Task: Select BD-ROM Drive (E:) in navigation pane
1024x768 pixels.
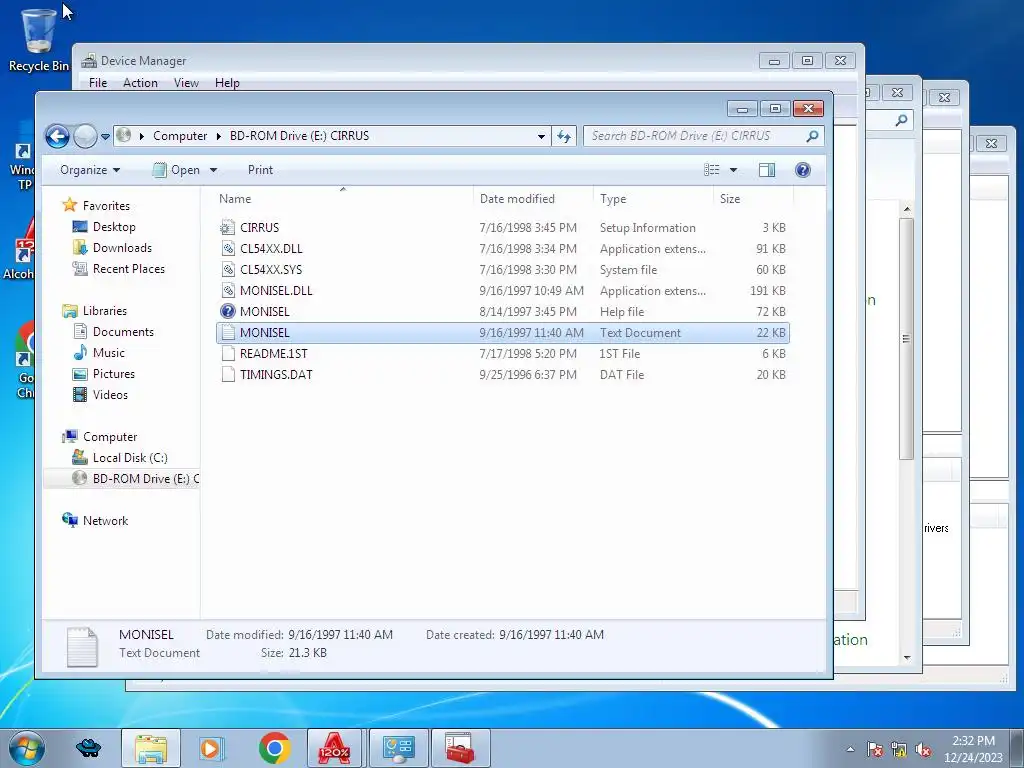Action: click(146, 479)
